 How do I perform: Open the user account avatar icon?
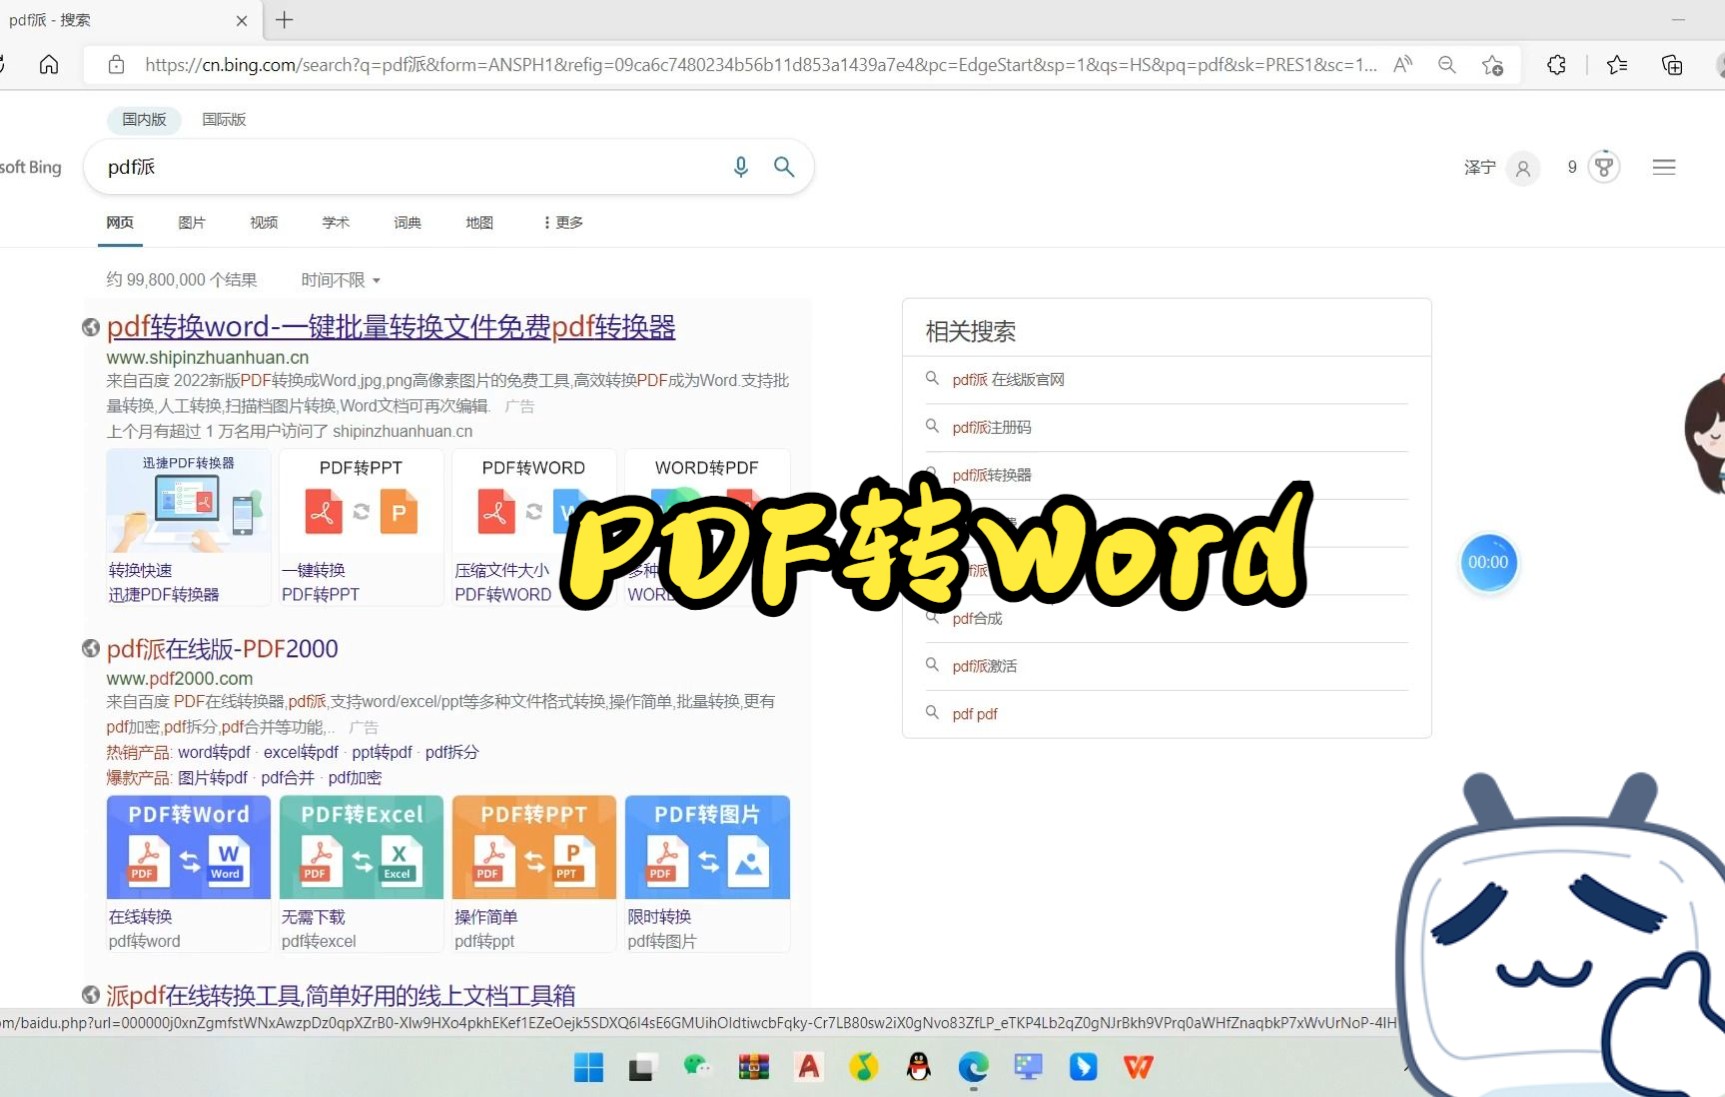coord(1523,168)
